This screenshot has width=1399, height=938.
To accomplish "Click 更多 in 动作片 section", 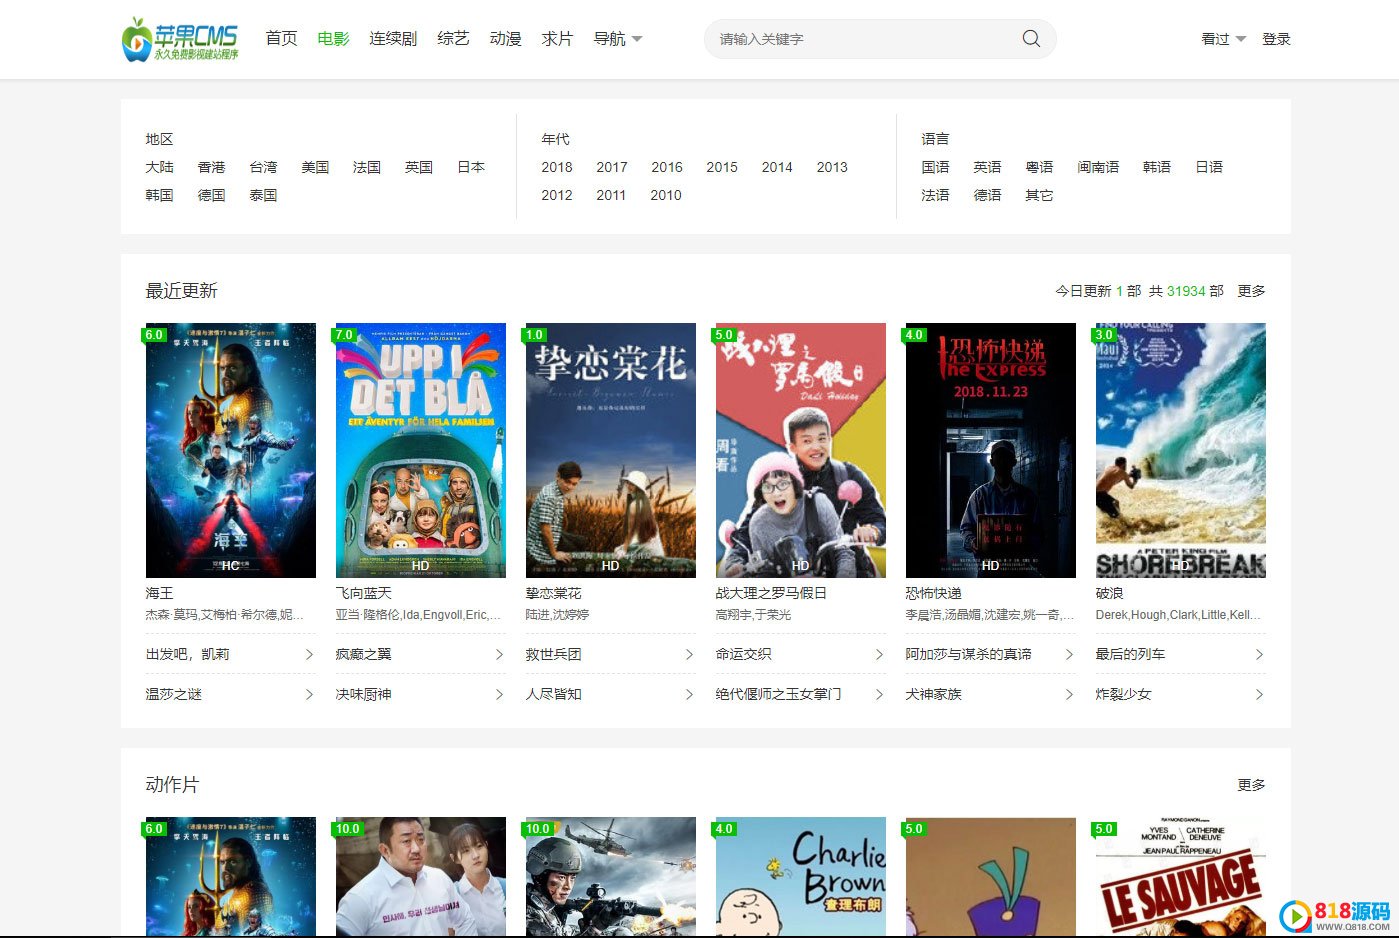I will (1251, 785).
